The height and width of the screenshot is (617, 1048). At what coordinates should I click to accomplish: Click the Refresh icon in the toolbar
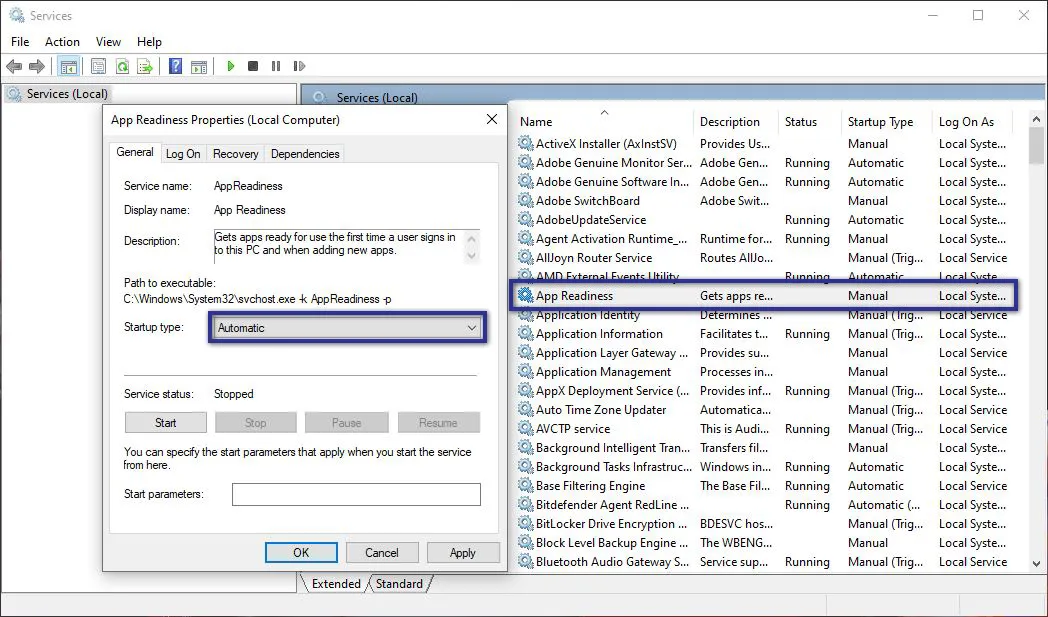tap(121, 66)
